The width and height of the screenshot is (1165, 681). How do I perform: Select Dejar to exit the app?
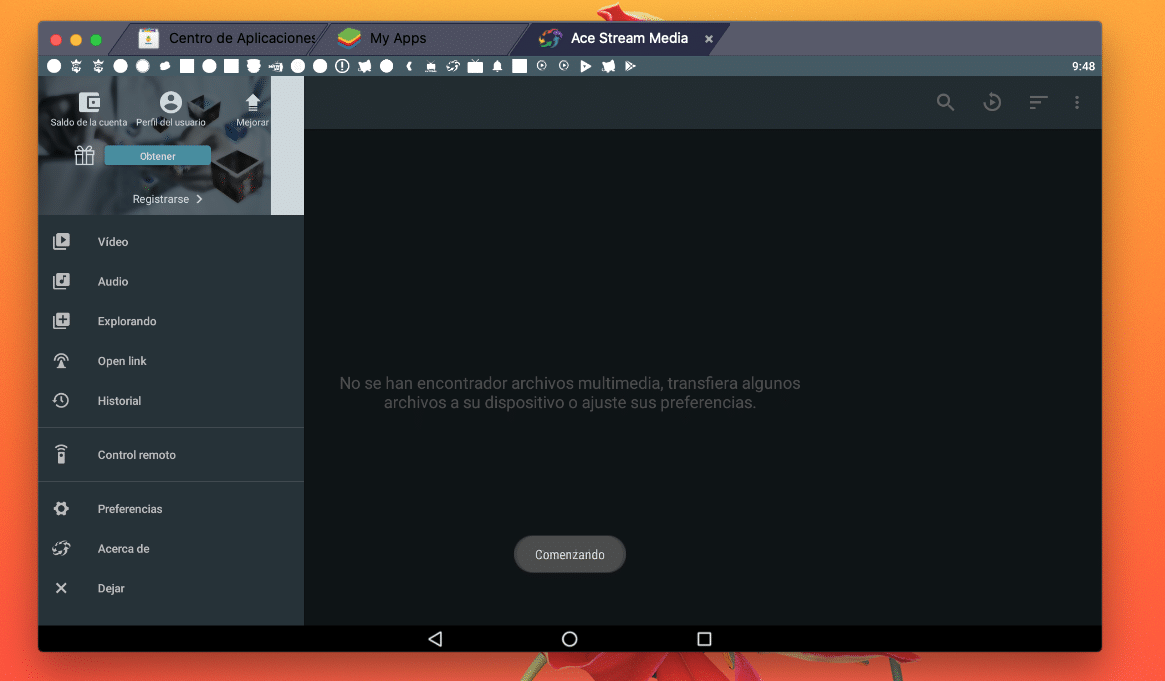coord(61,588)
